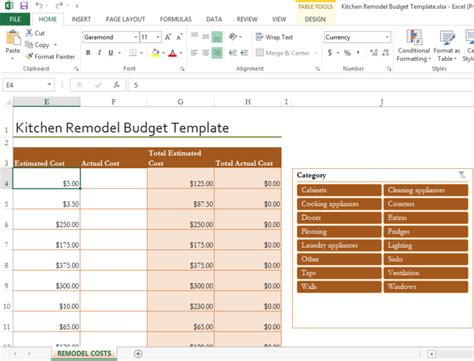This screenshot has height=361, width=474.
Task: Click the Increase Font Size icon
Action: tap(168, 37)
